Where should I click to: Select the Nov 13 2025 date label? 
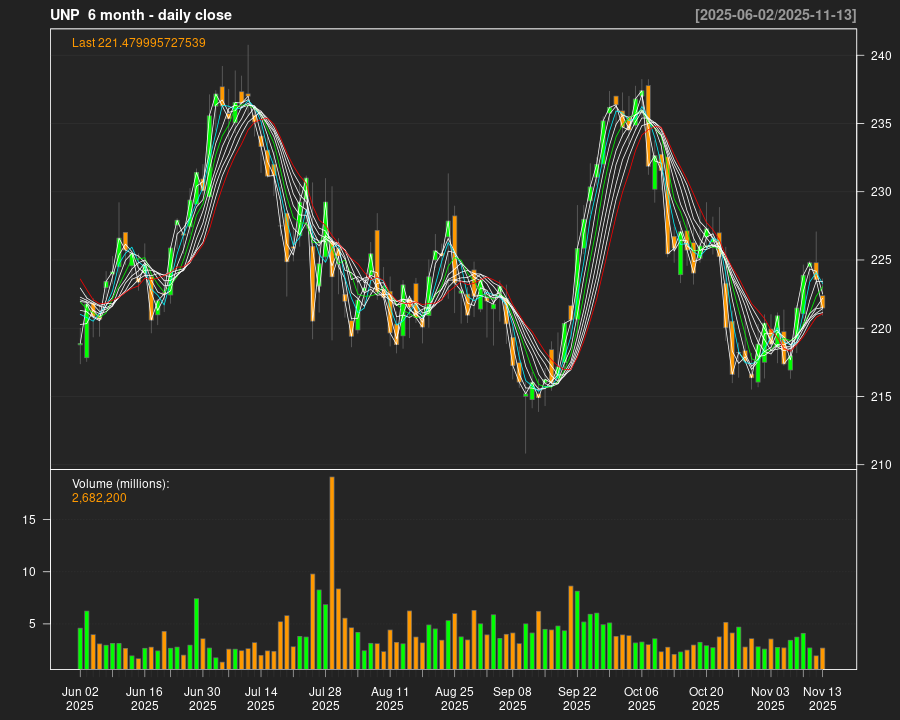(x=822, y=698)
